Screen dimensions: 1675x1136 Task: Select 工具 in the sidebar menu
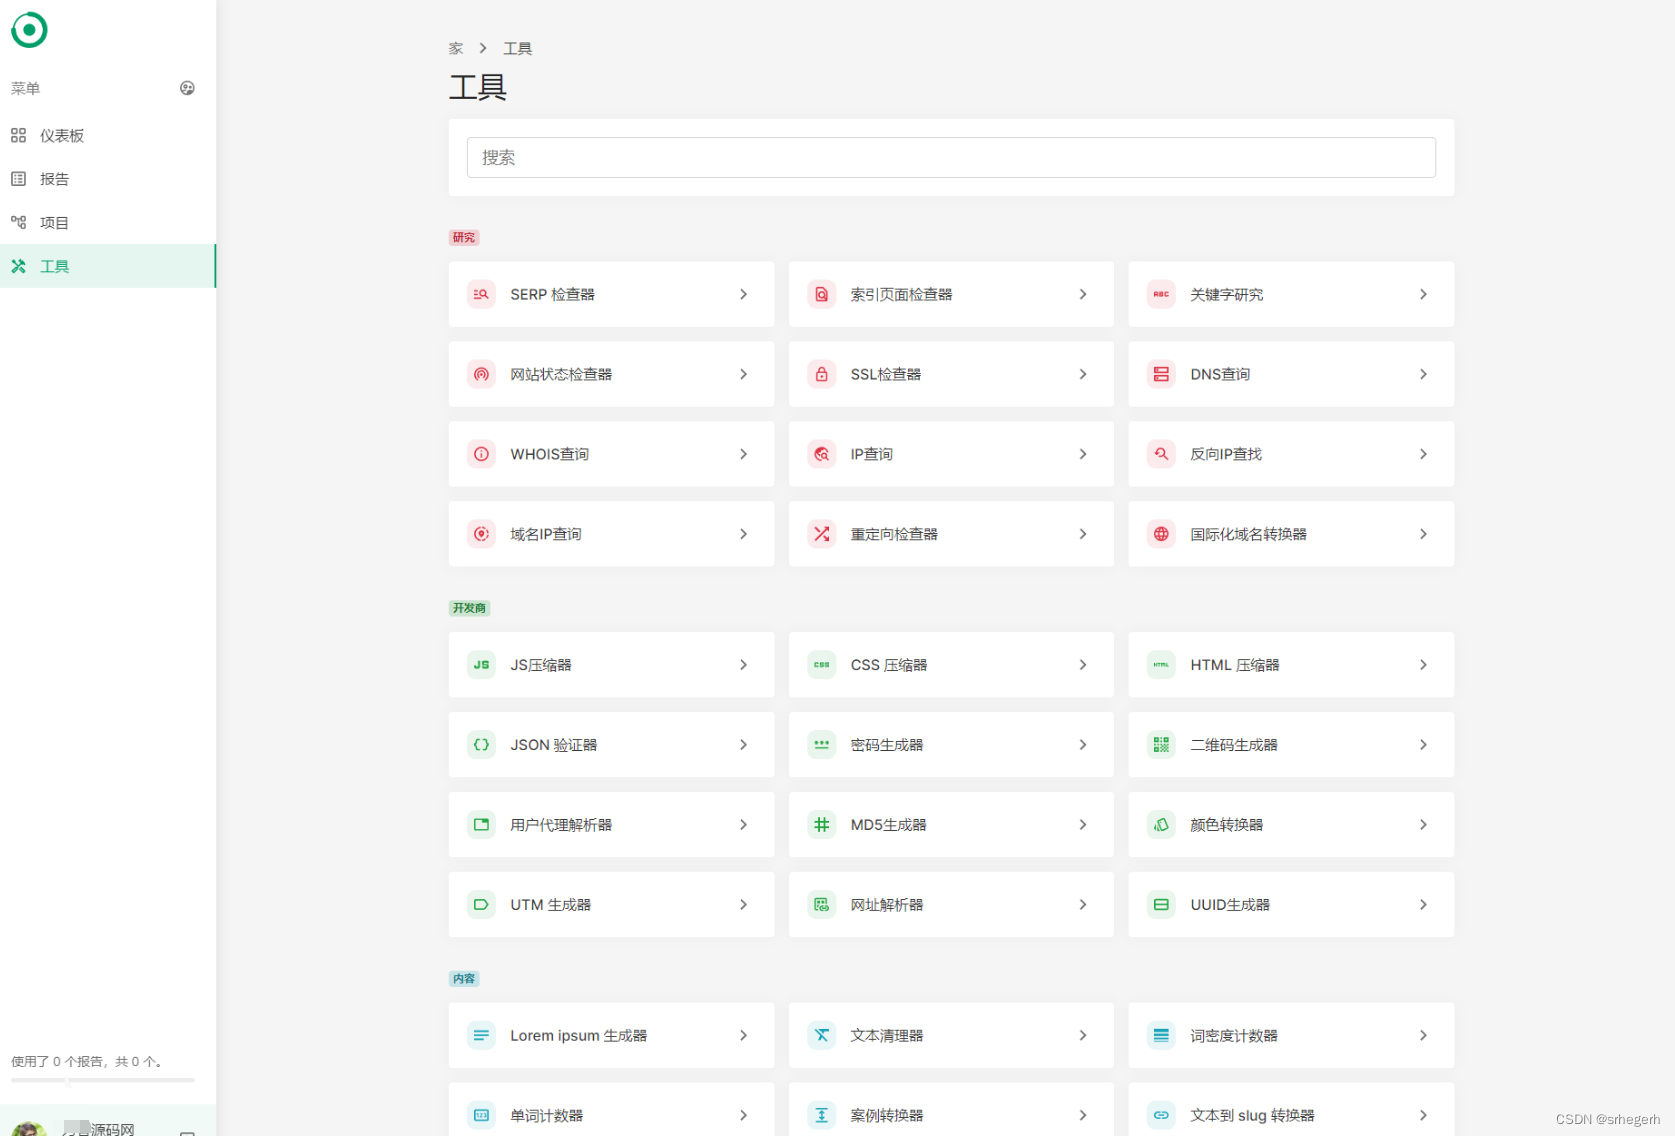[108, 266]
